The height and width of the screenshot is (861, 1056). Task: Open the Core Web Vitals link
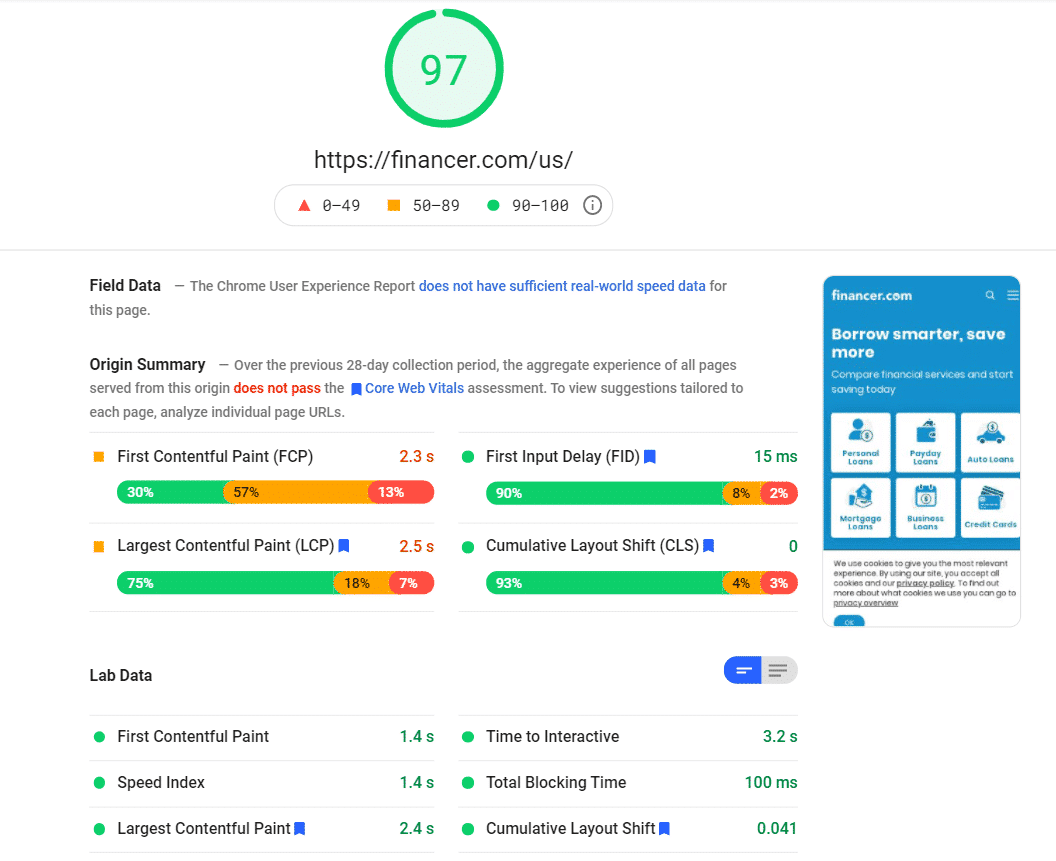(x=414, y=388)
